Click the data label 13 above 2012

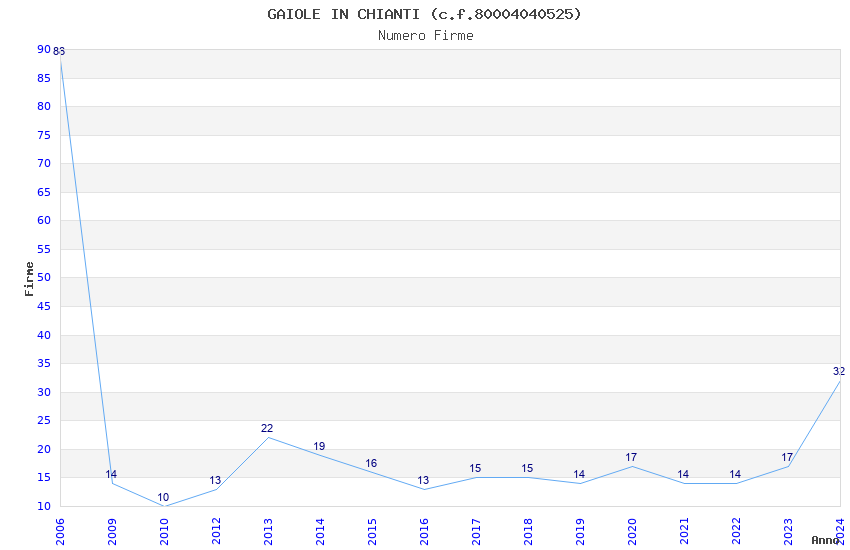click(x=215, y=480)
